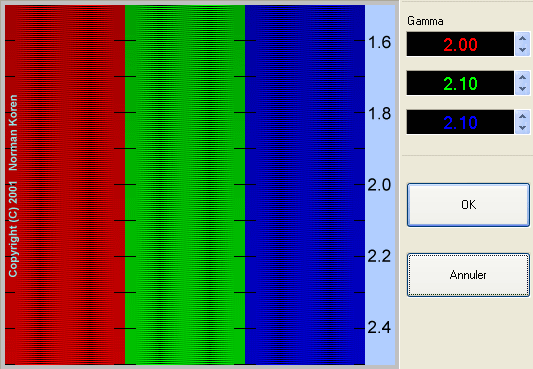Click the 2.0 mark on gamma scale
533x369 pixels.
[379, 185]
